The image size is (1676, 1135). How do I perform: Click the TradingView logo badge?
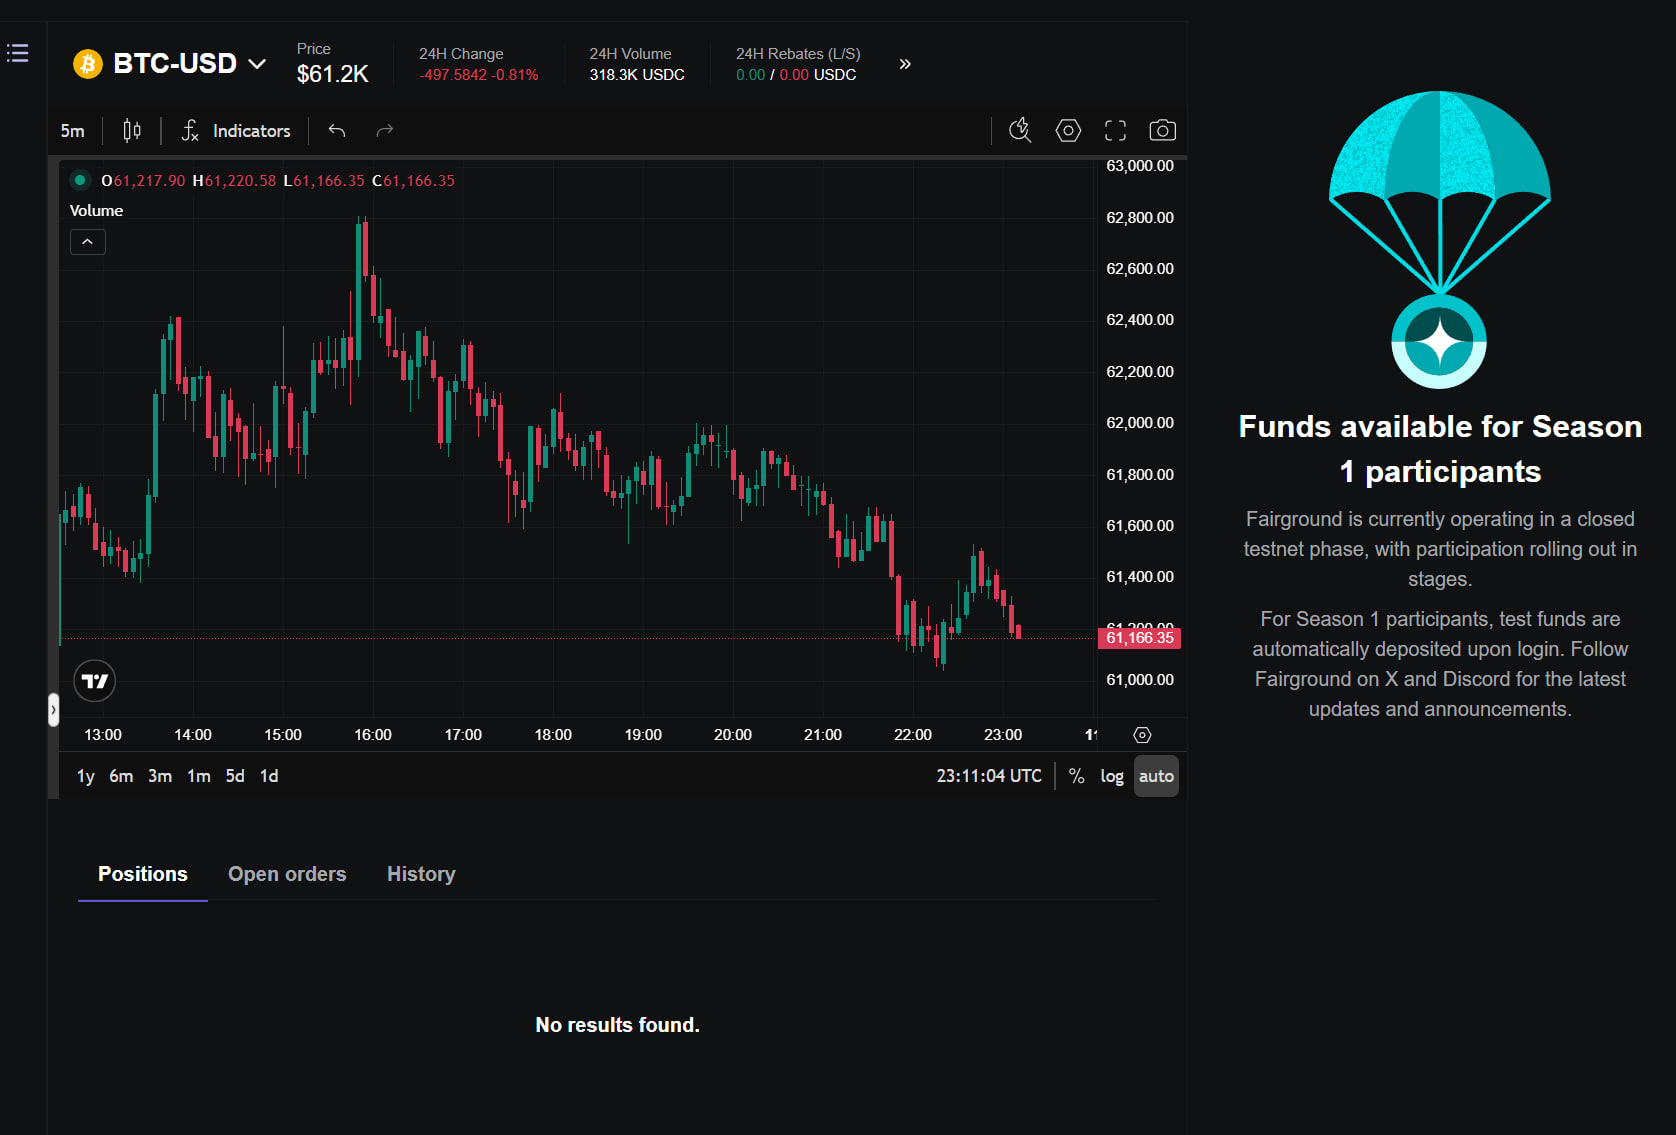[x=95, y=681]
